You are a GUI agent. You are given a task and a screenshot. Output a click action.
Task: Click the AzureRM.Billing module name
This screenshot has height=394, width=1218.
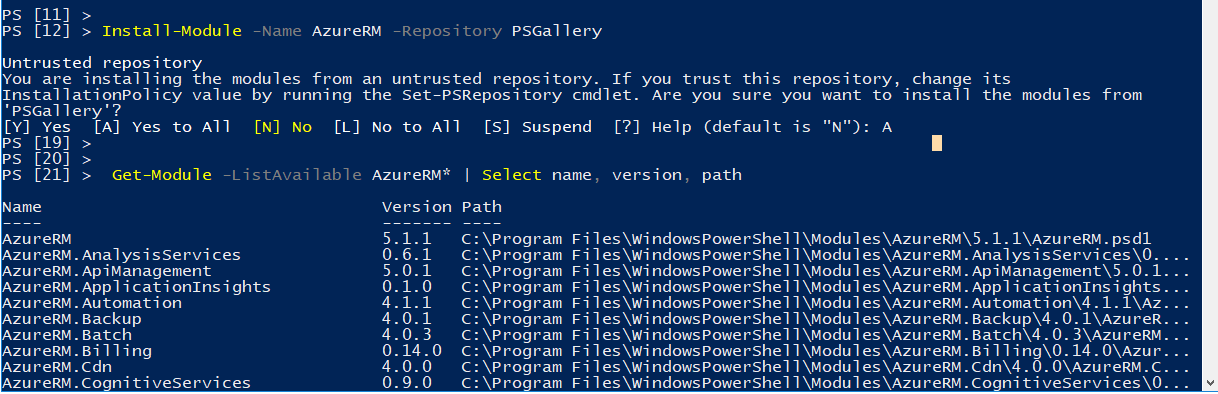(77, 351)
